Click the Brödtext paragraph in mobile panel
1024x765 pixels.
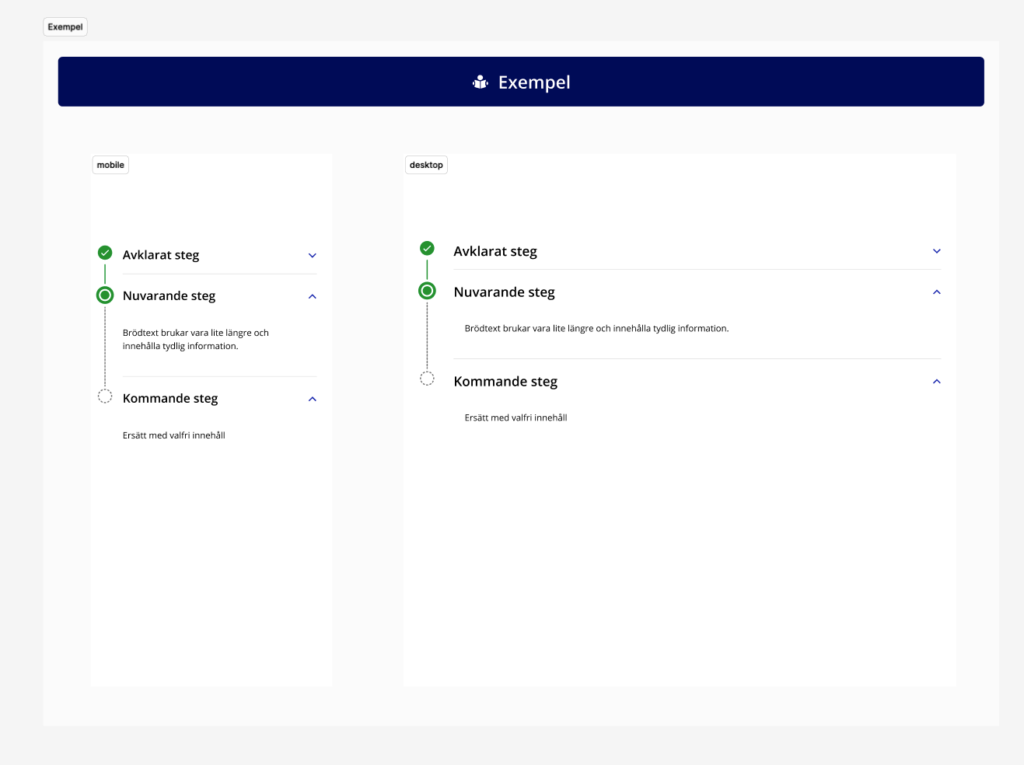click(x=196, y=339)
